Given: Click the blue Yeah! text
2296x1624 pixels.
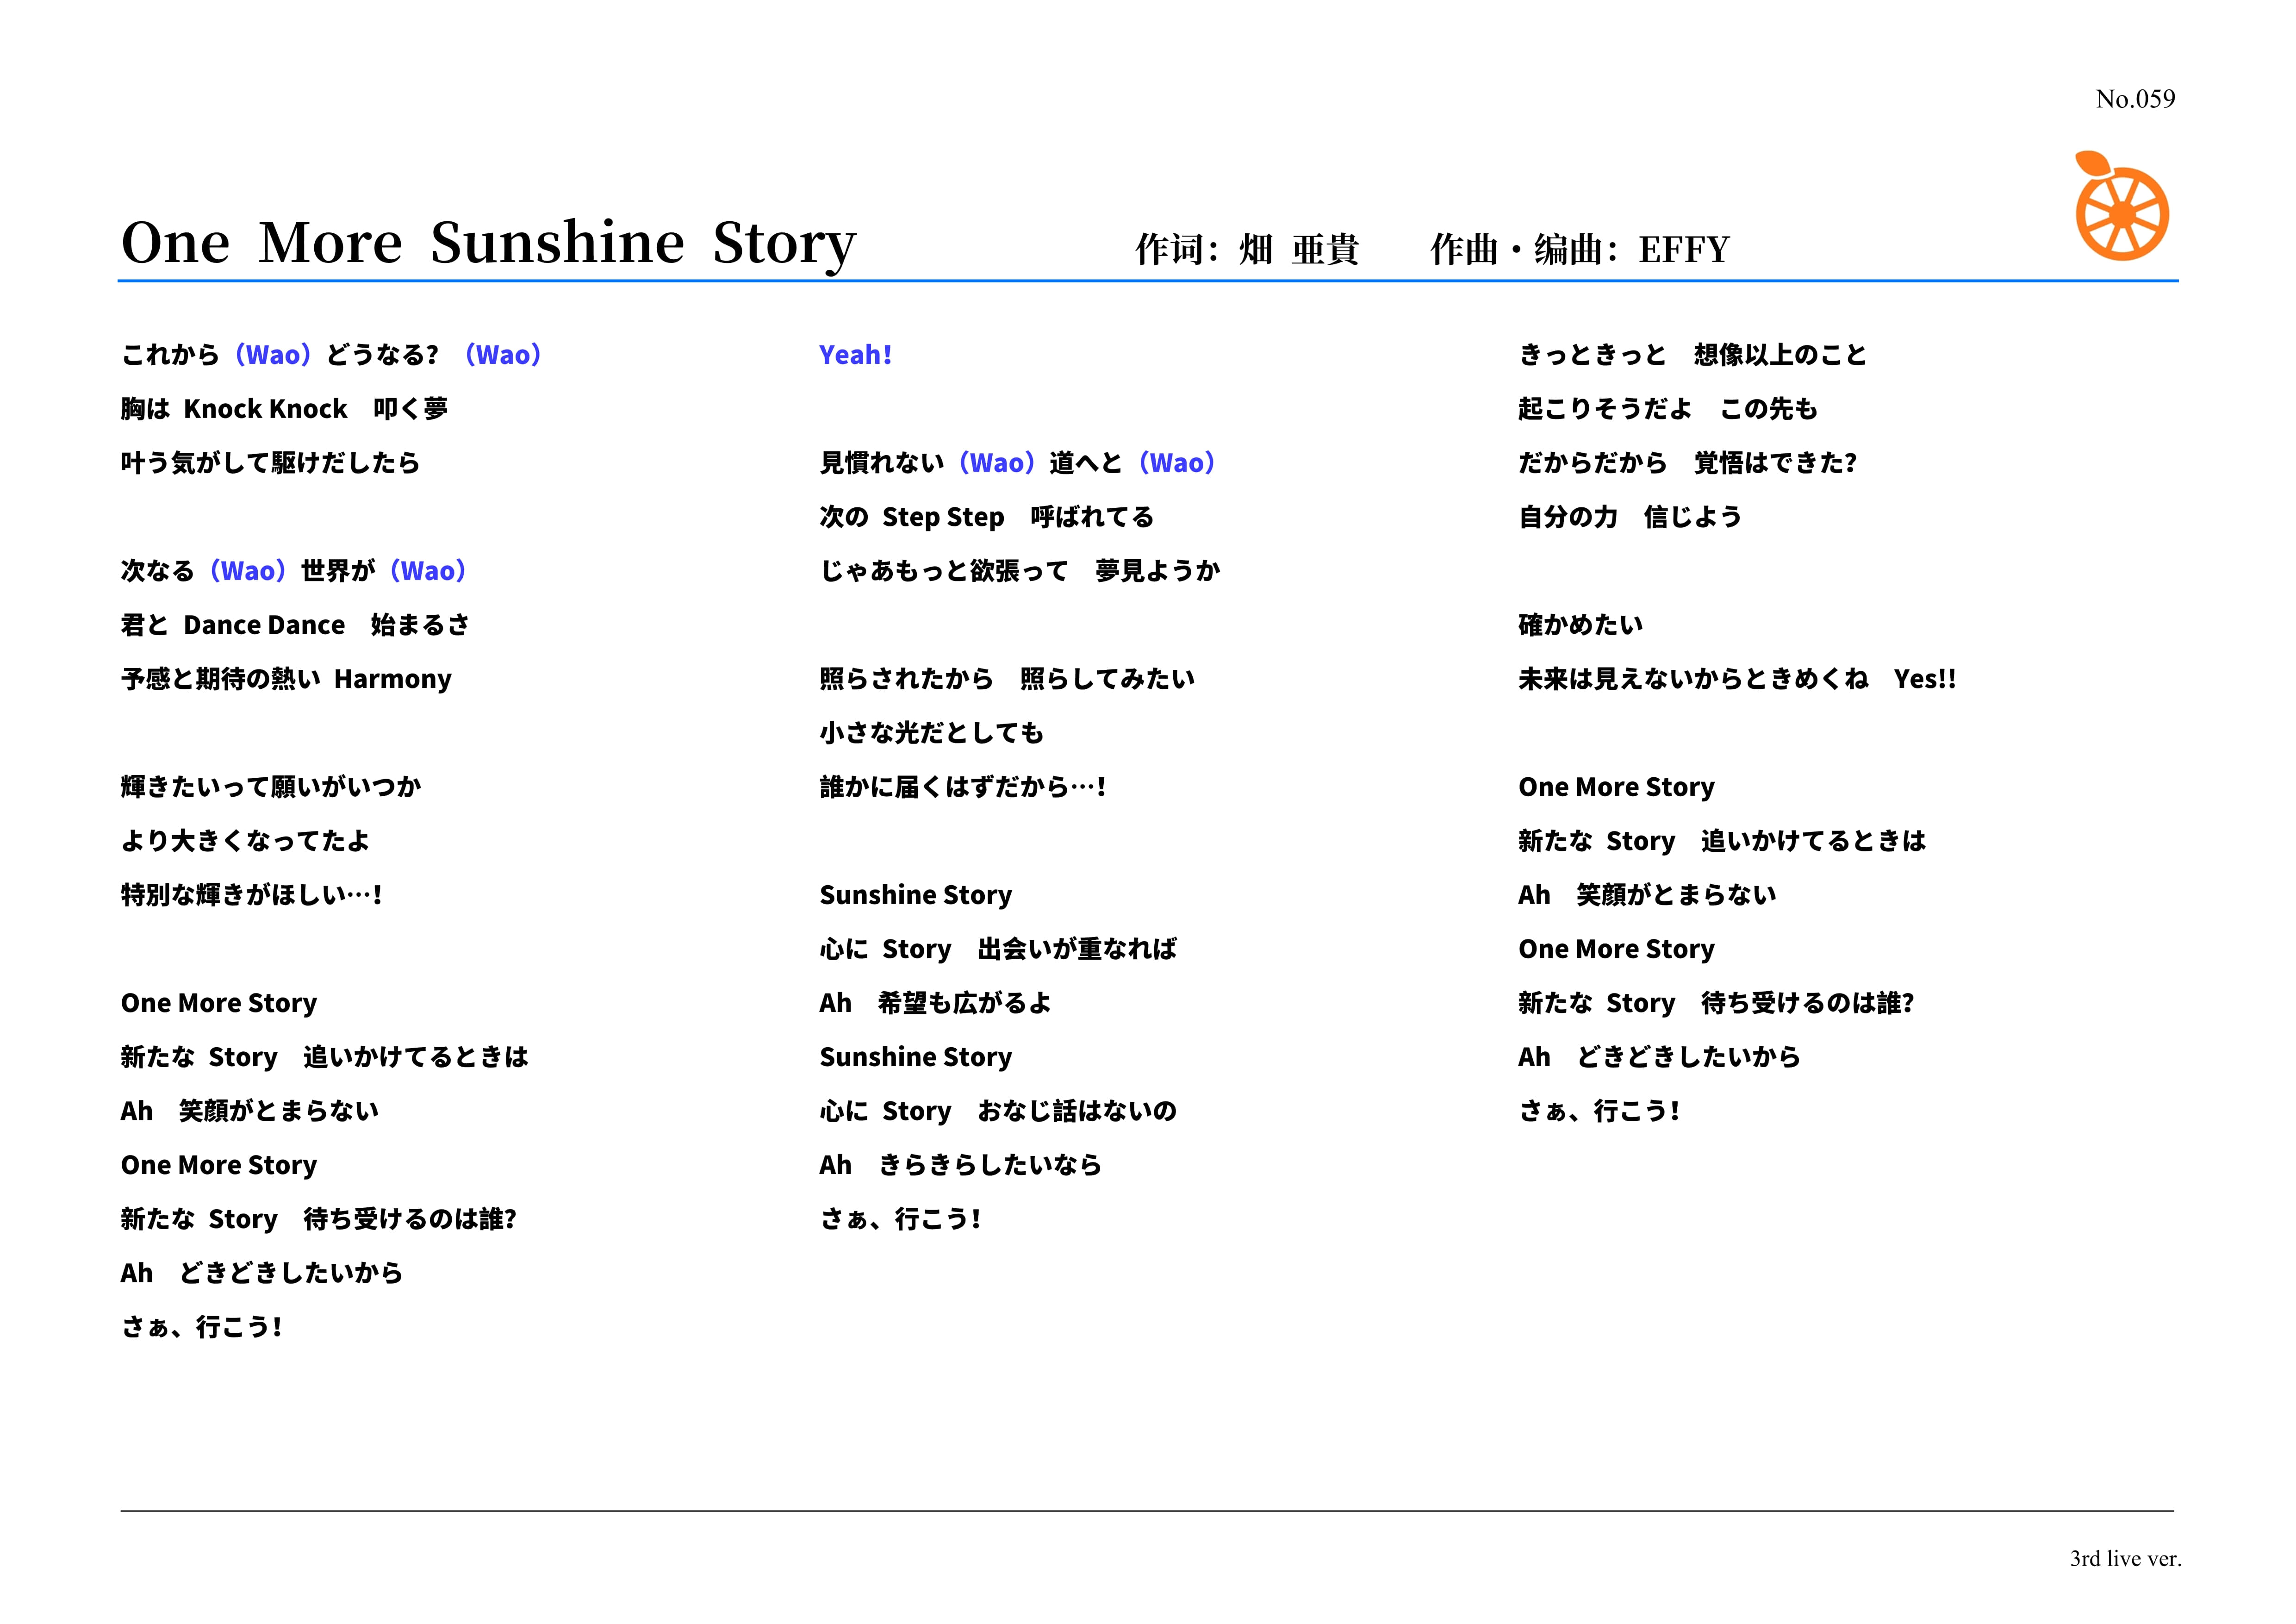Looking at the screenshot, I should click(x=855, y=355).
